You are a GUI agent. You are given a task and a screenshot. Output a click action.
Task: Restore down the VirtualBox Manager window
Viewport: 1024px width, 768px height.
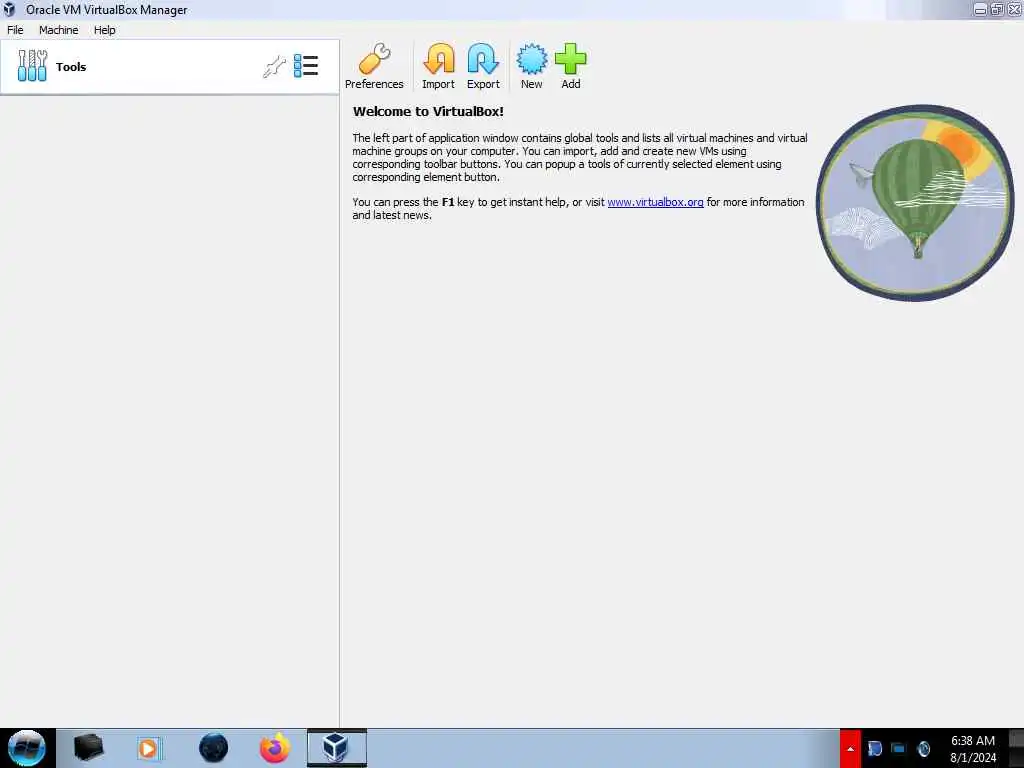[x=997, y=10]
